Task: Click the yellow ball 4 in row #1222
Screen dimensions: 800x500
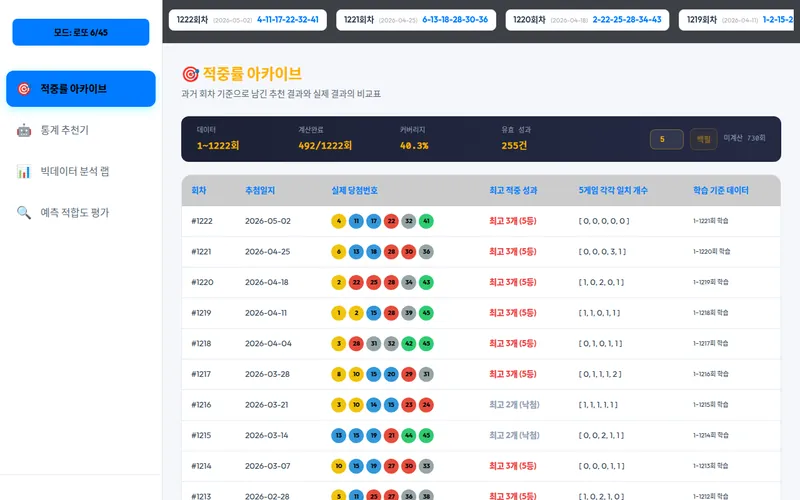Action: coord(338,221)
